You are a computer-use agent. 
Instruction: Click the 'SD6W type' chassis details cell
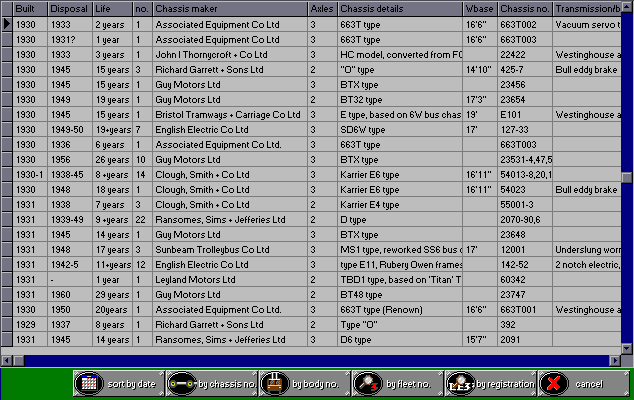400,129
